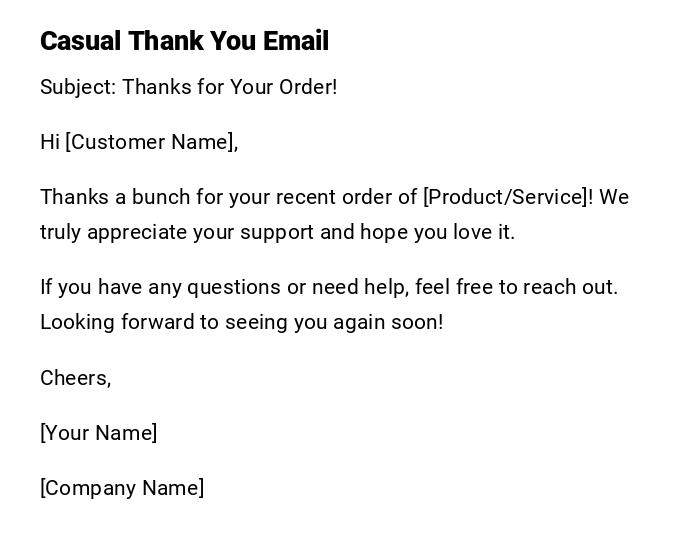This screenshot has height=550, width=700.
Task: Click "Thanks for Your Order!" in the subject line
Action: coord(230,87)
